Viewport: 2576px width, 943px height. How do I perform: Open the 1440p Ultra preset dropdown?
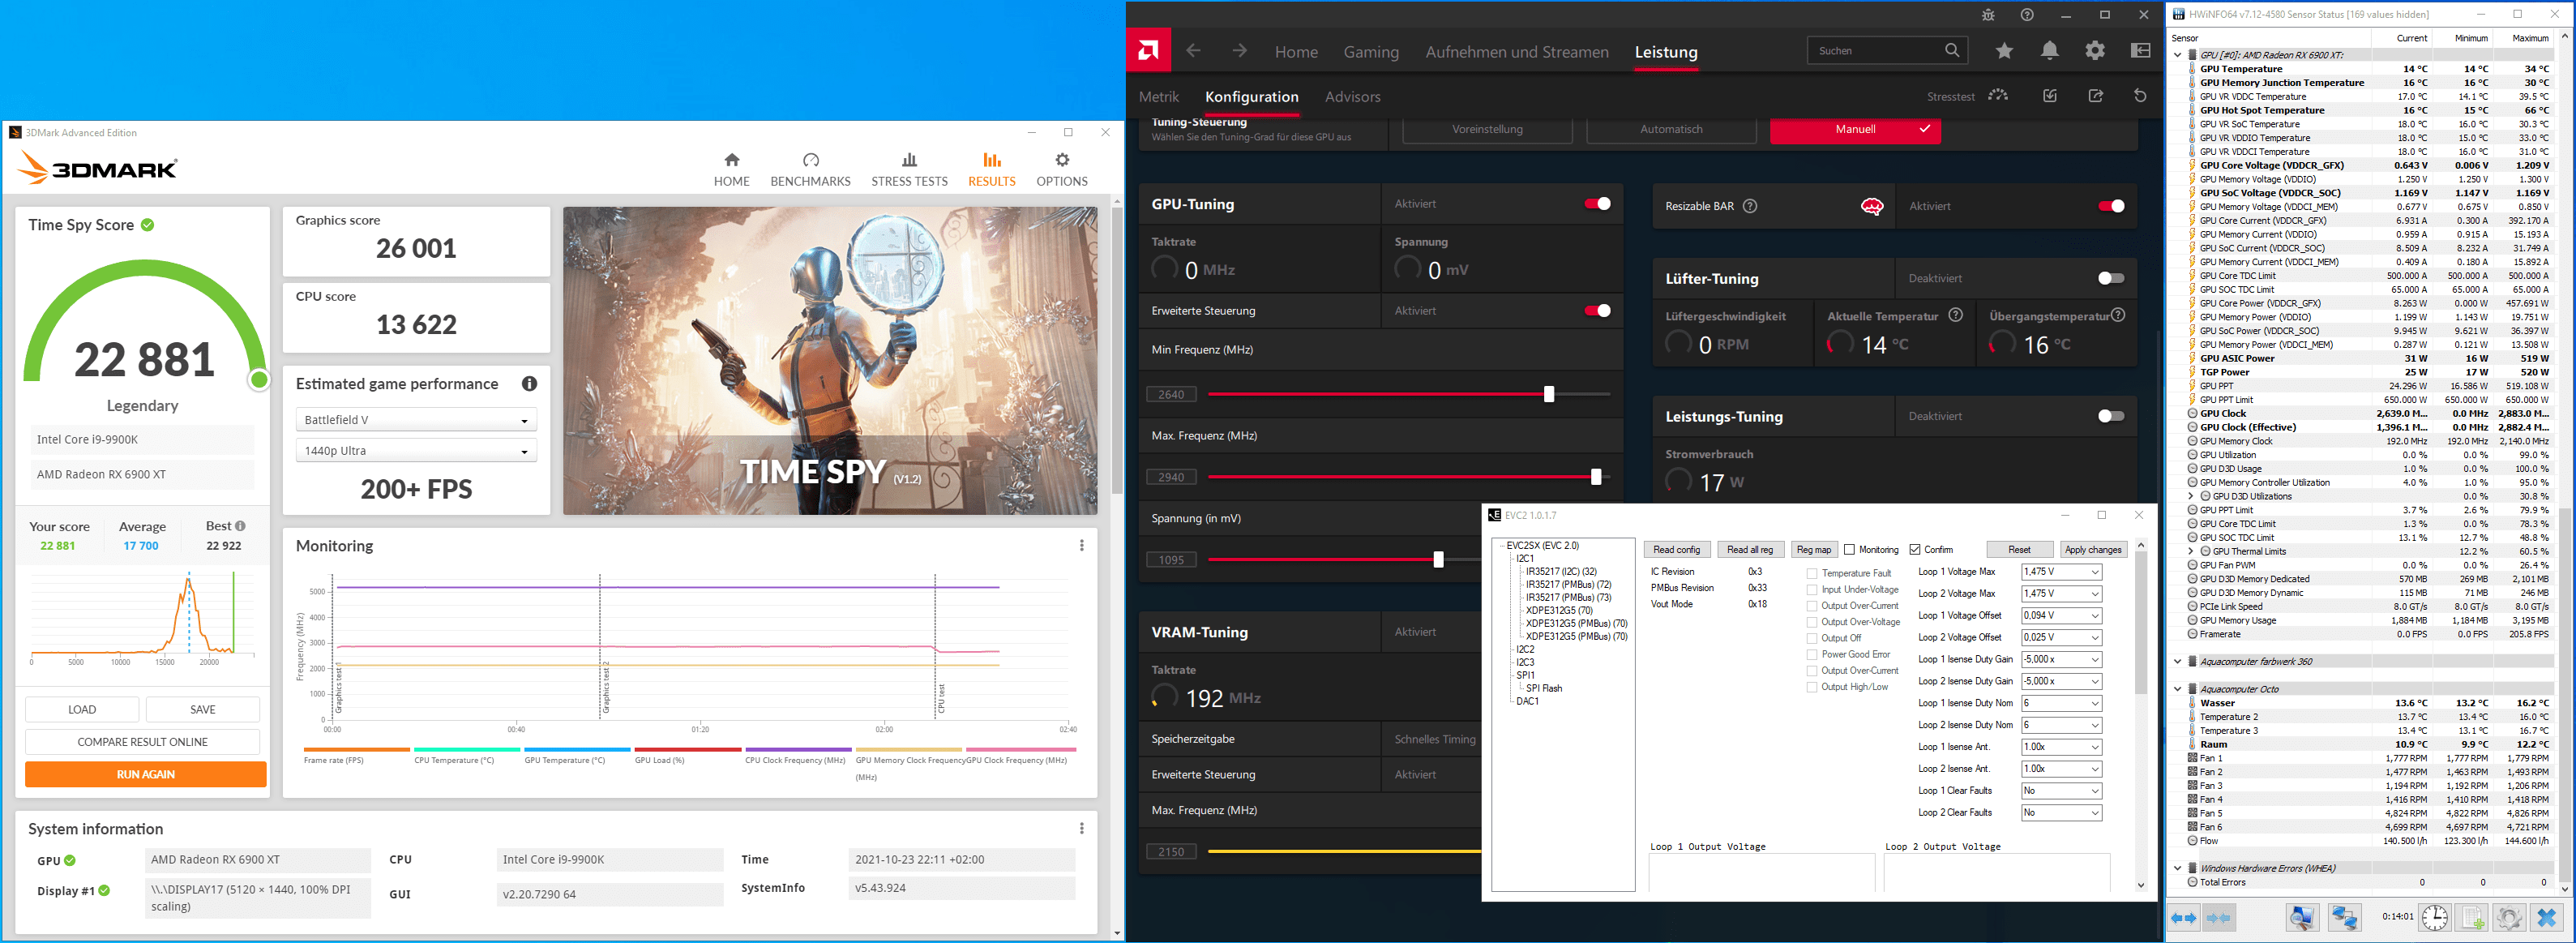pos(416,451)
